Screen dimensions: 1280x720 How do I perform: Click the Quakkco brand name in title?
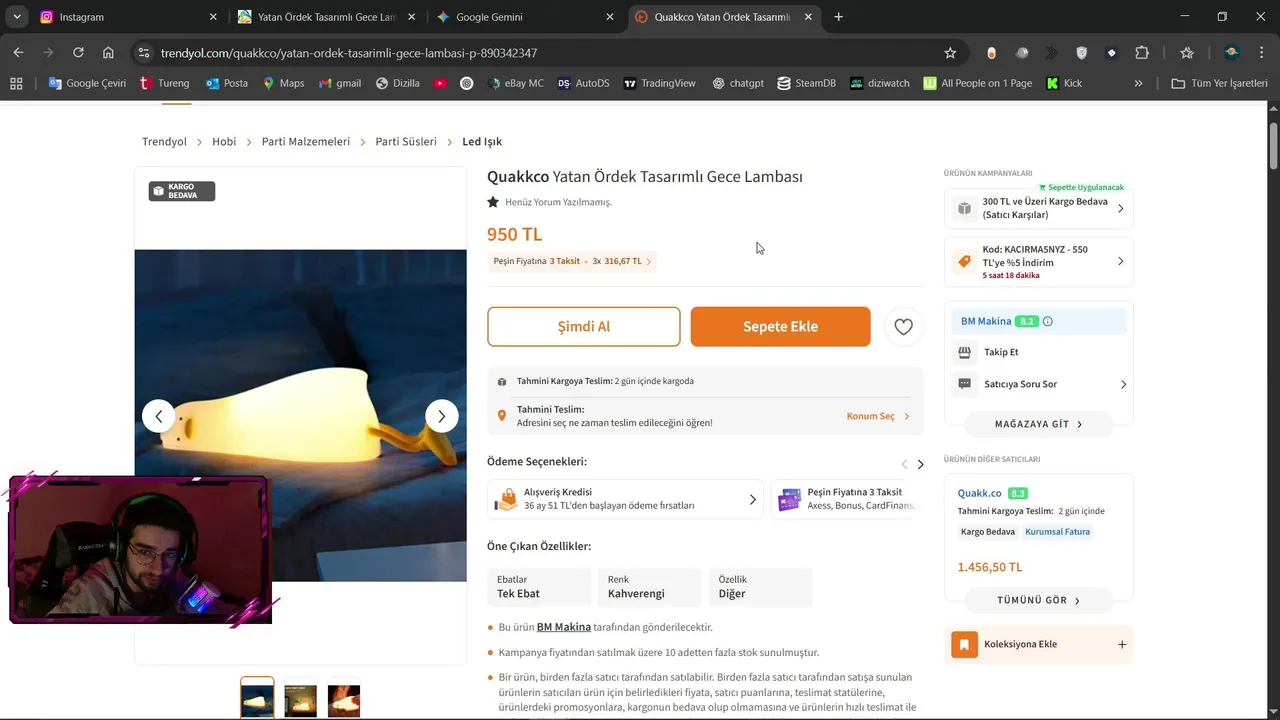(518, 177)
